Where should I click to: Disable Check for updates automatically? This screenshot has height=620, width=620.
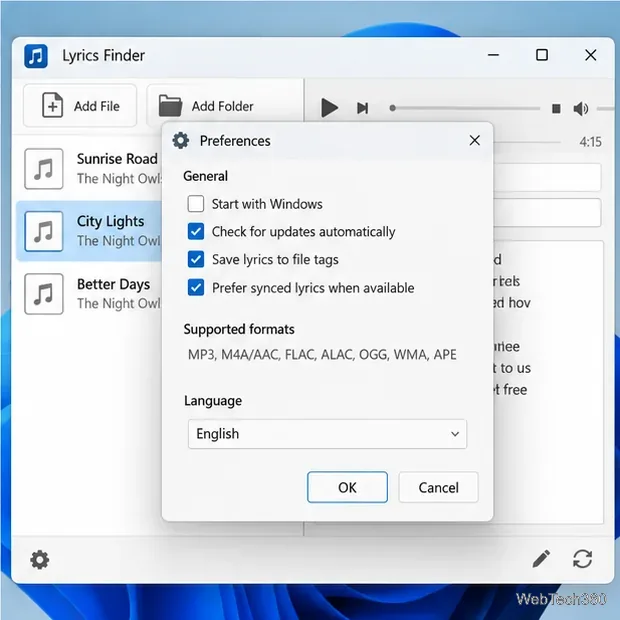[x=196, y=232]
